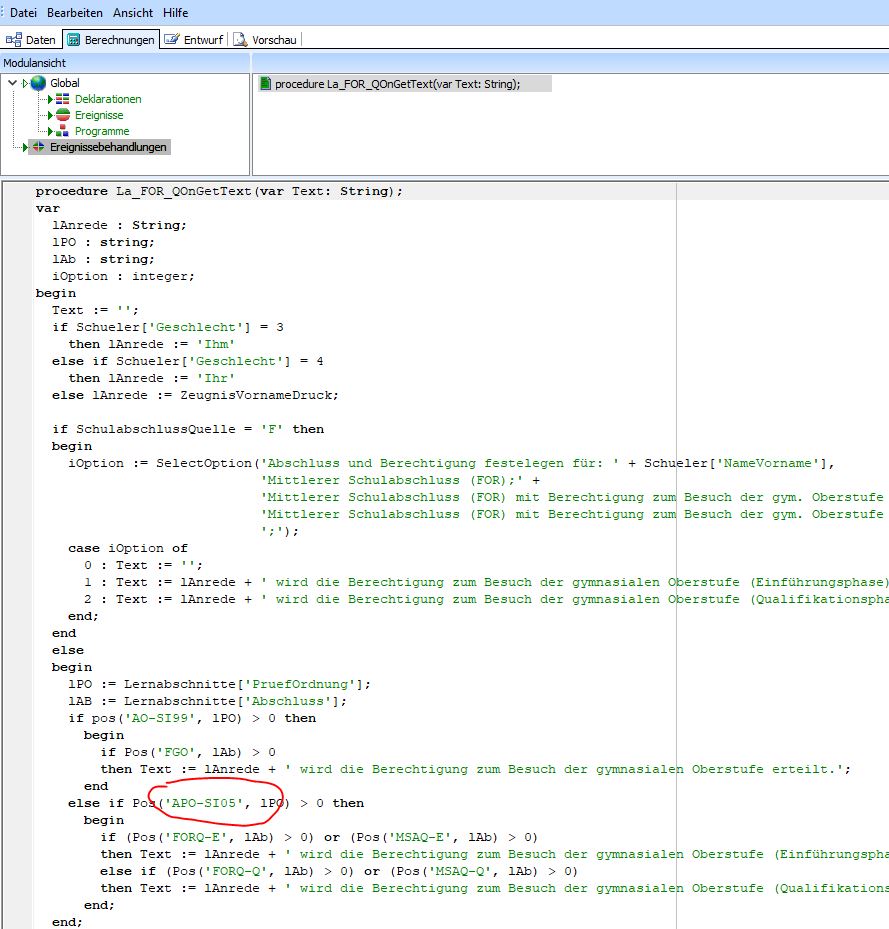Switch to the Vorschau tab
Image resolution: width=889 pixels, height=929 pixels.
[265, 40]
